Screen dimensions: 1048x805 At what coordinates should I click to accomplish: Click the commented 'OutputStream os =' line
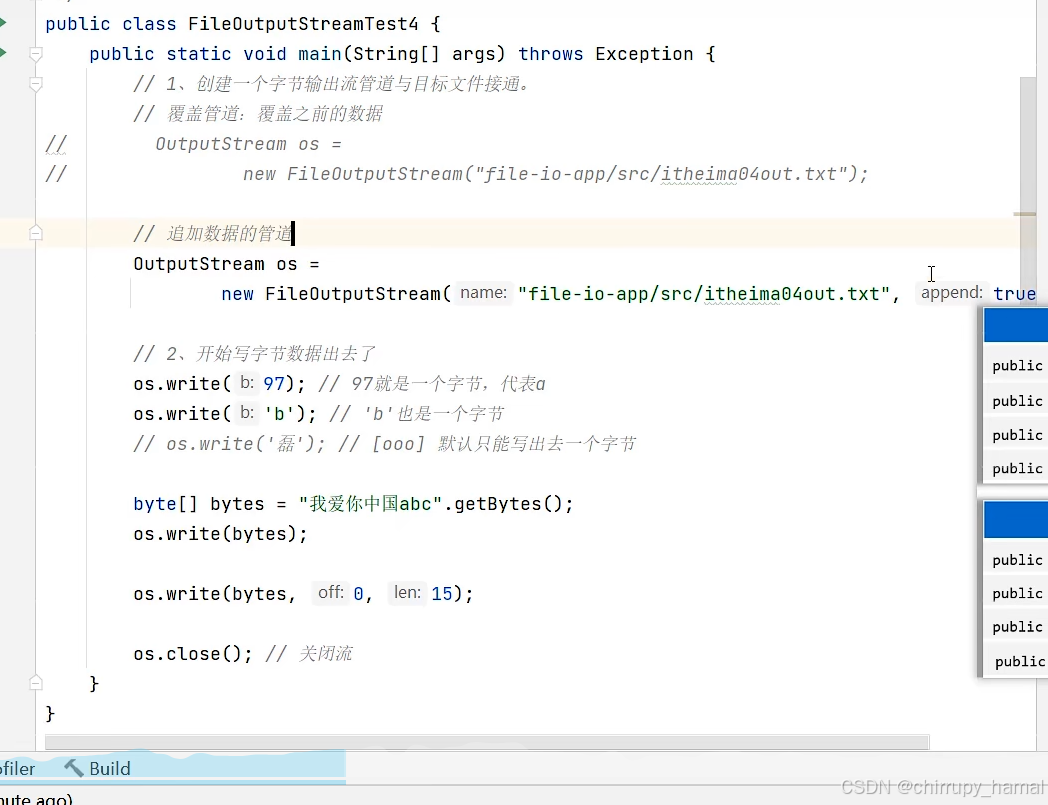point(248,144)
